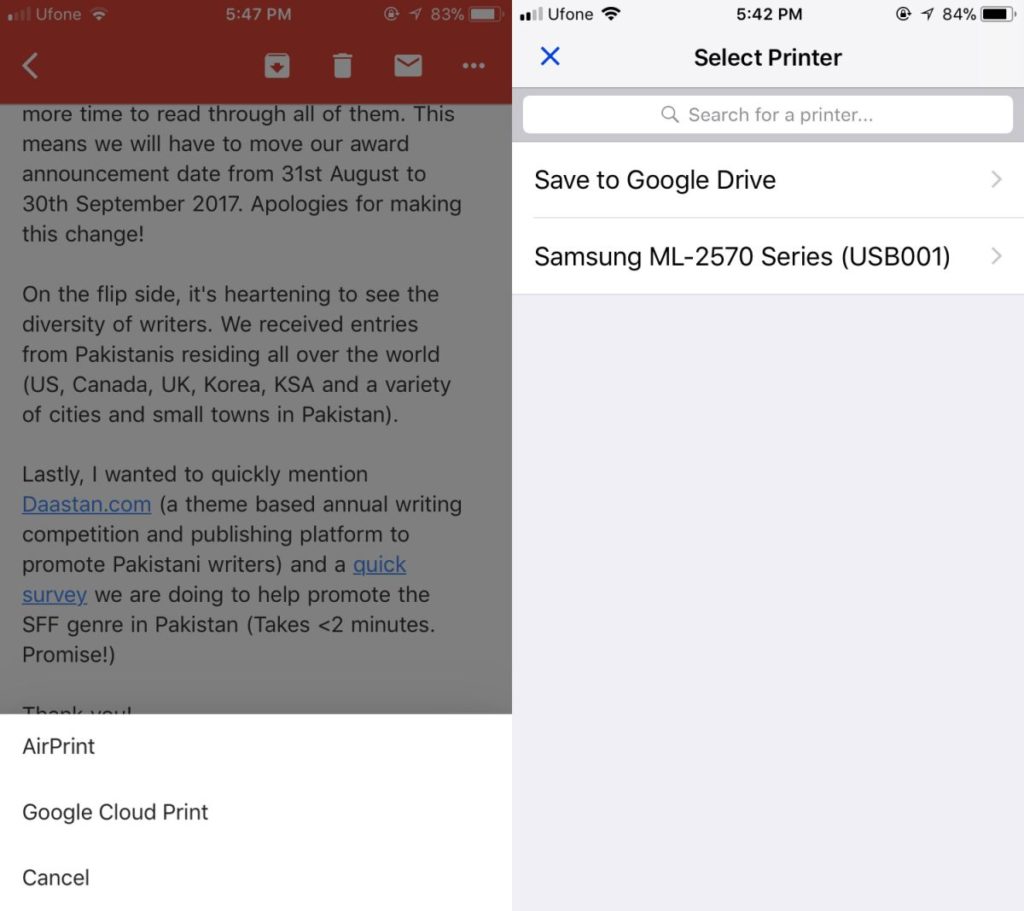Tap the magnifier icon in printer search
The height and width of the screenshot is (911, 1024).
tap(668, 114)
